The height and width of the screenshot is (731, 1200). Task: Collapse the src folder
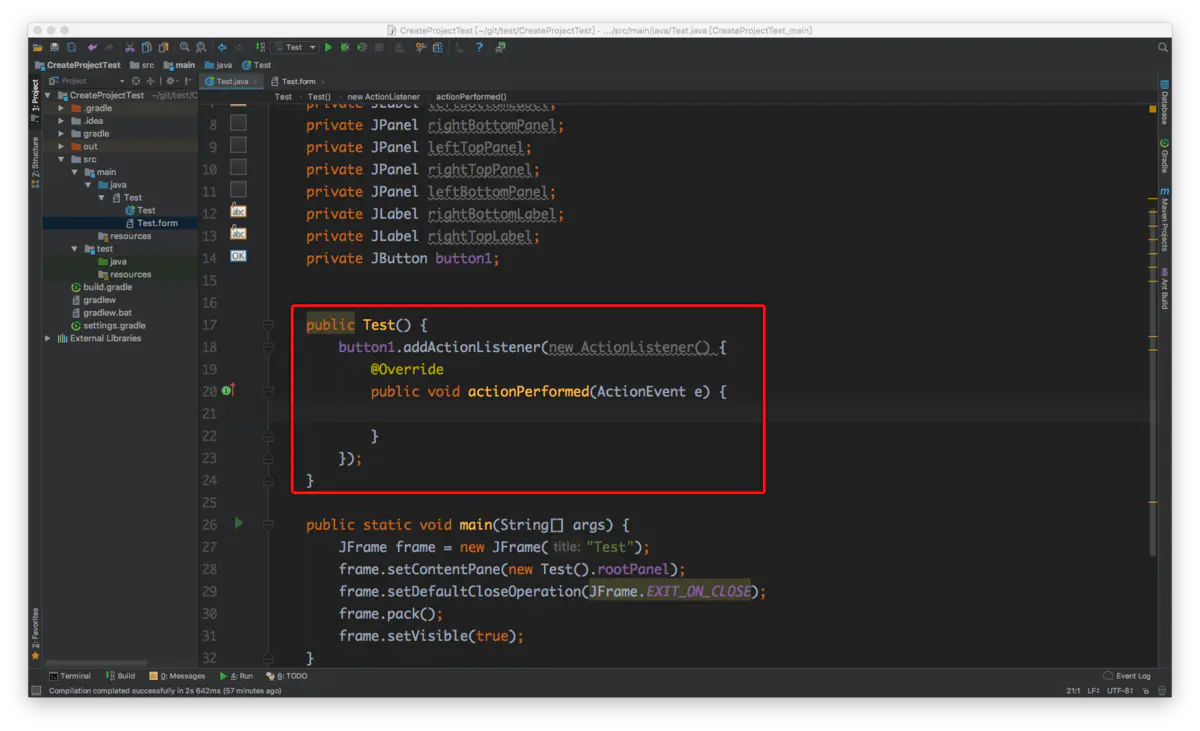(61, 159)
